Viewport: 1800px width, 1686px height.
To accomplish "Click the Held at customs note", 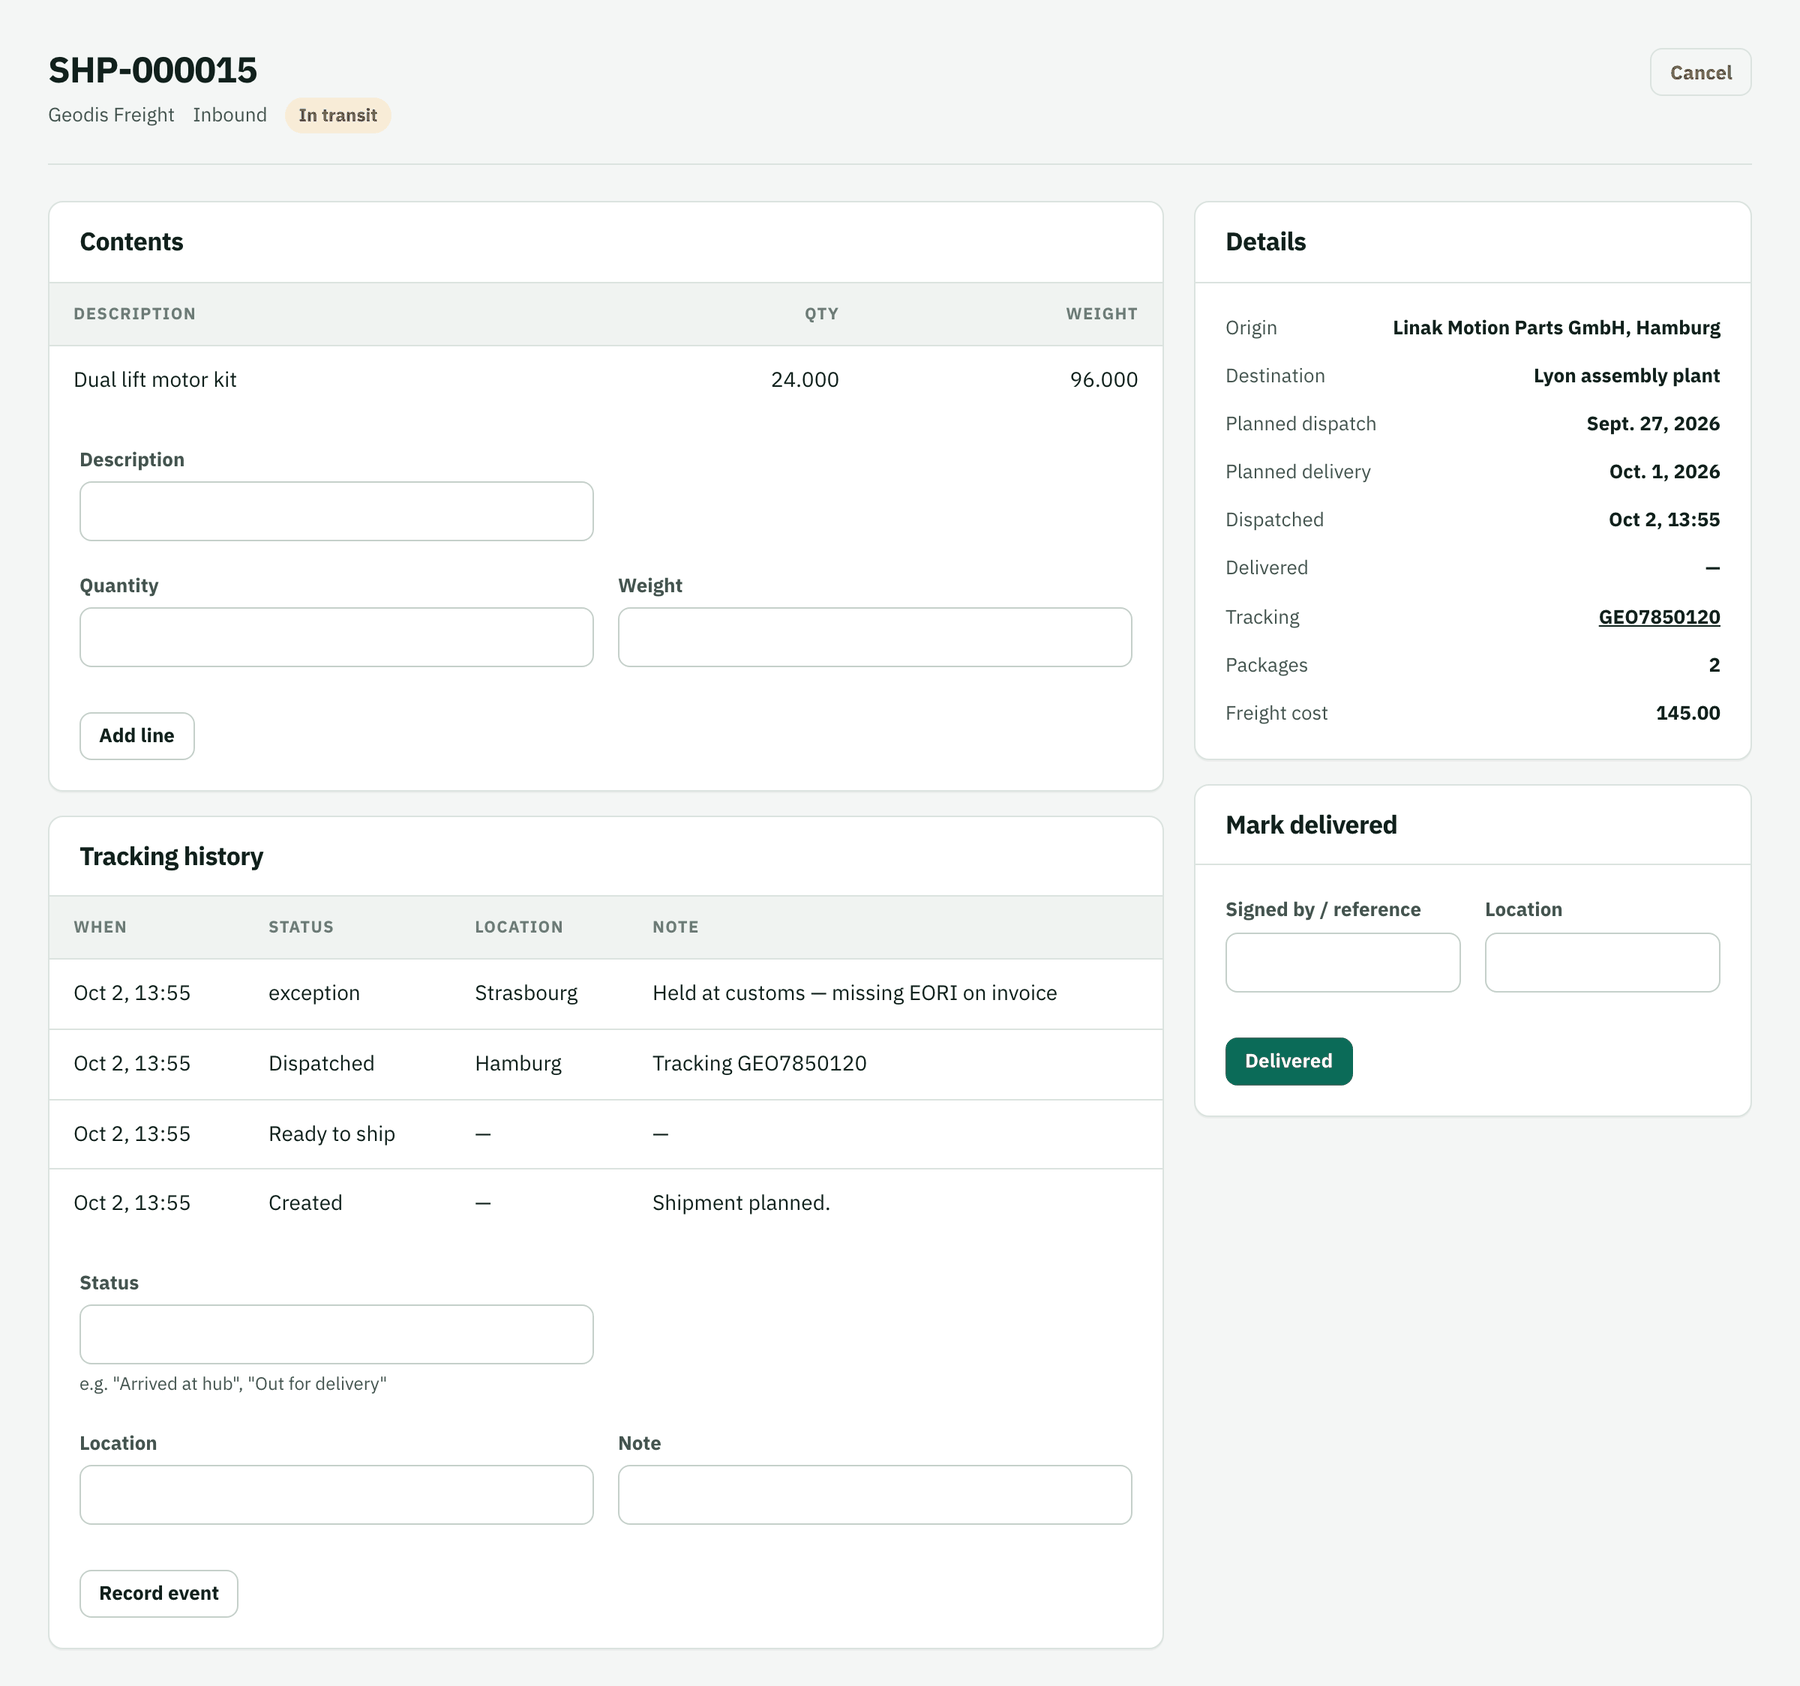I will (855, 993).
